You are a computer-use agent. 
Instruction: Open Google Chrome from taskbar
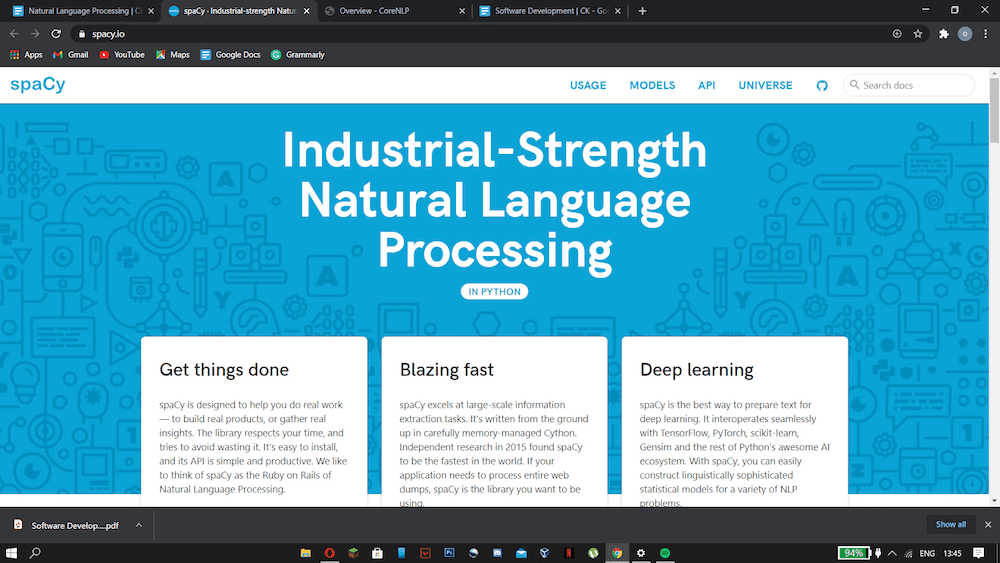click(617, 553)
